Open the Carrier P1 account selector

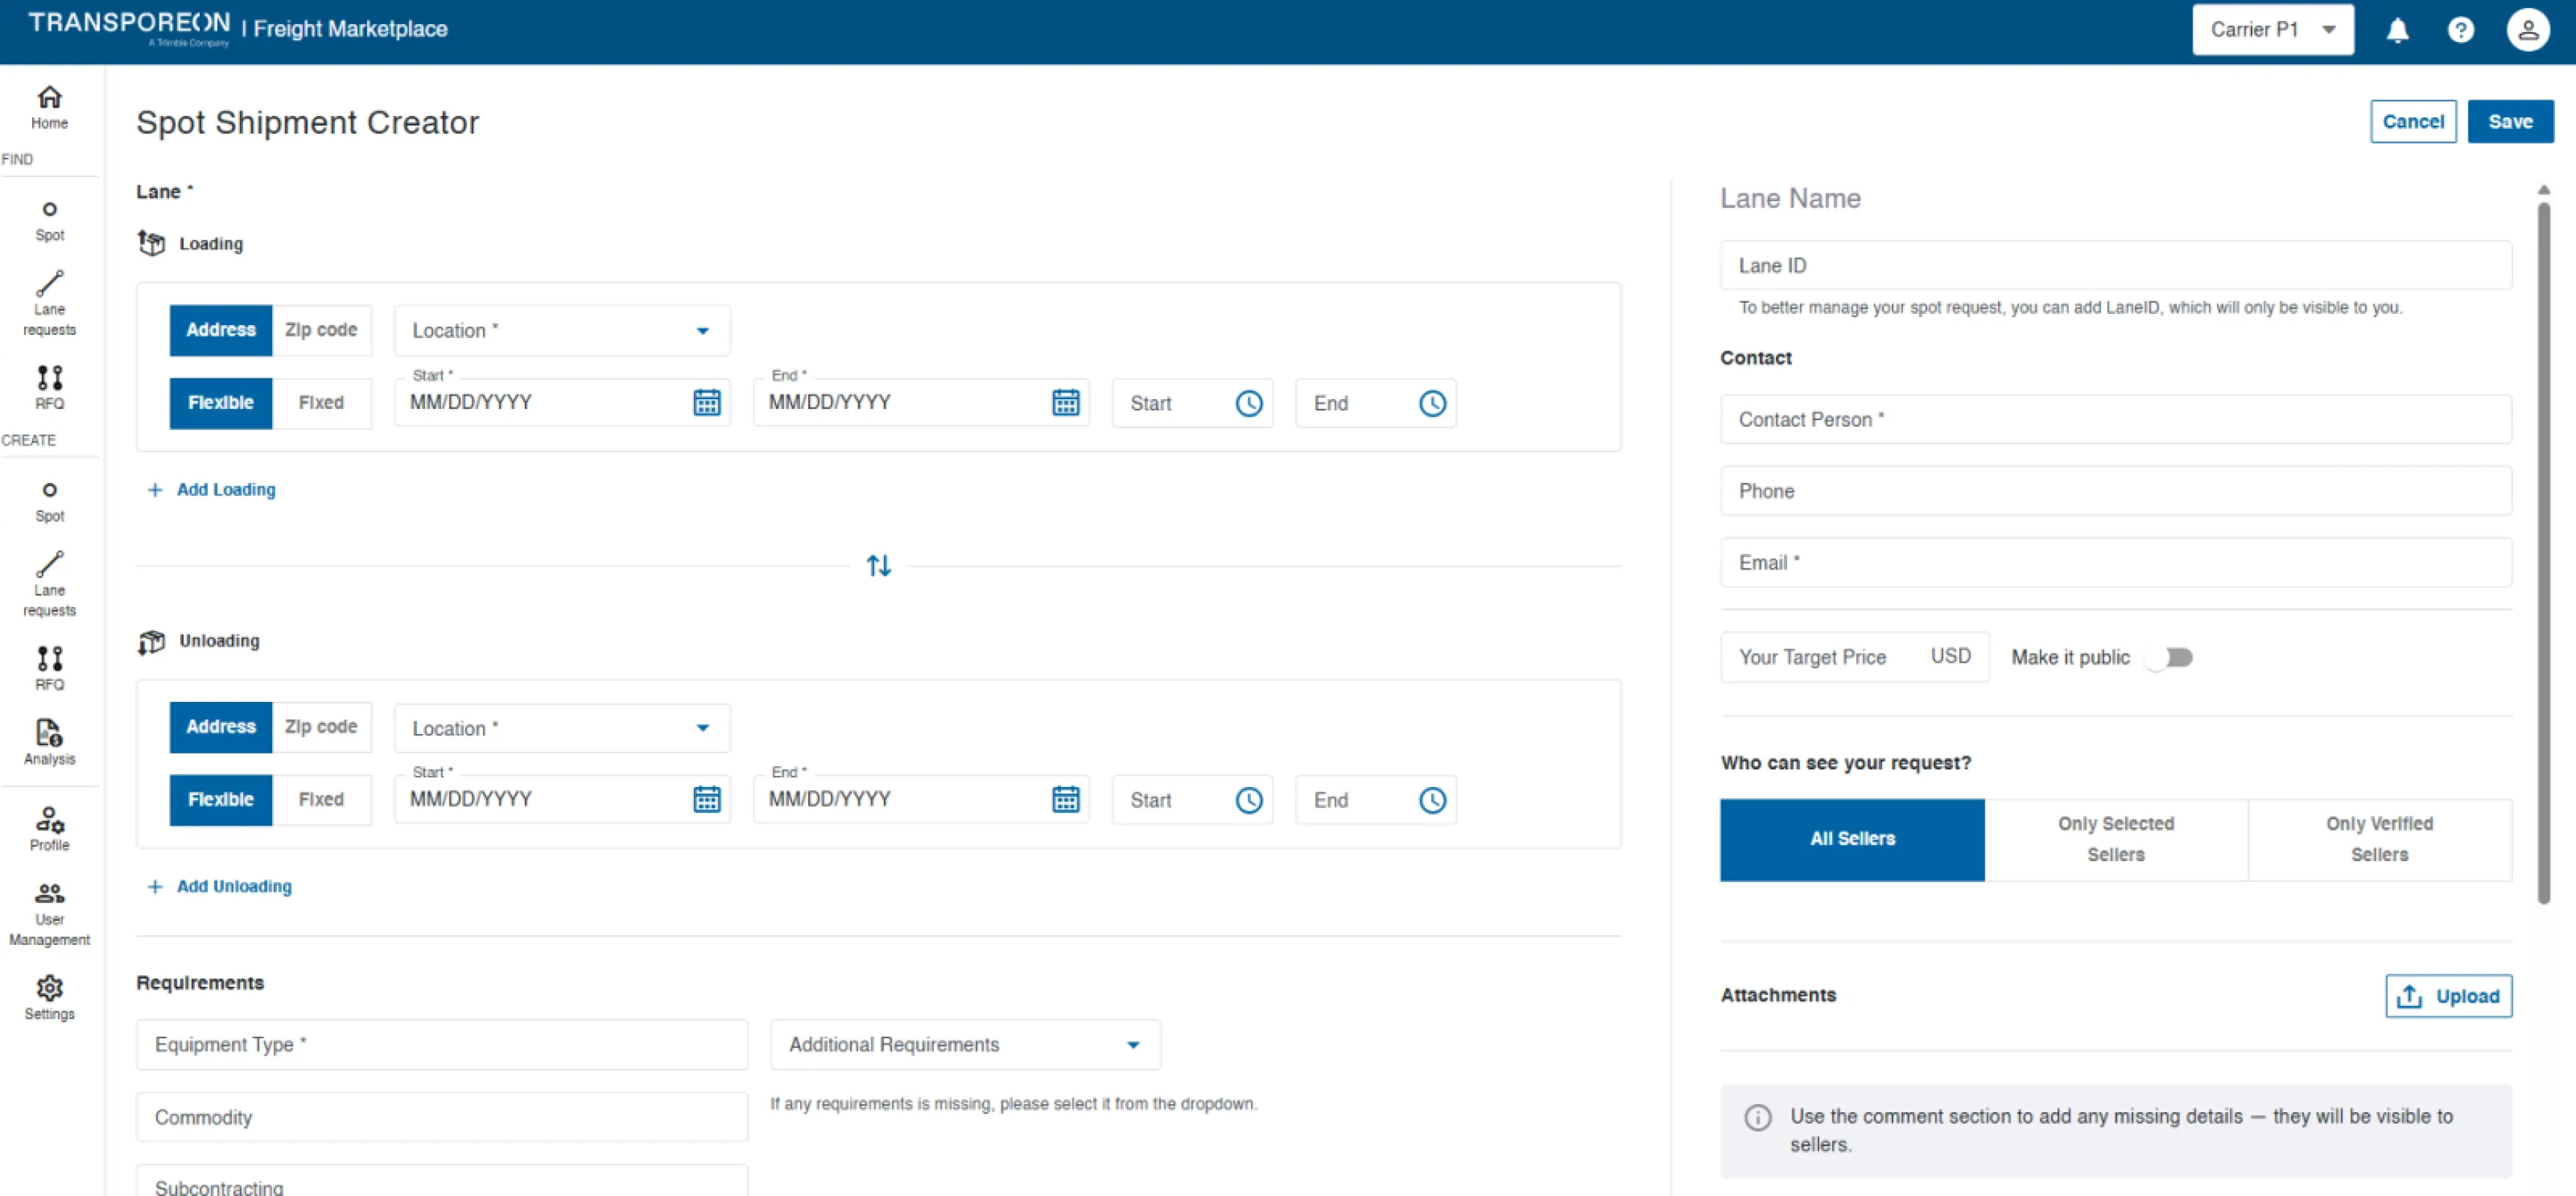[2271, 30]
